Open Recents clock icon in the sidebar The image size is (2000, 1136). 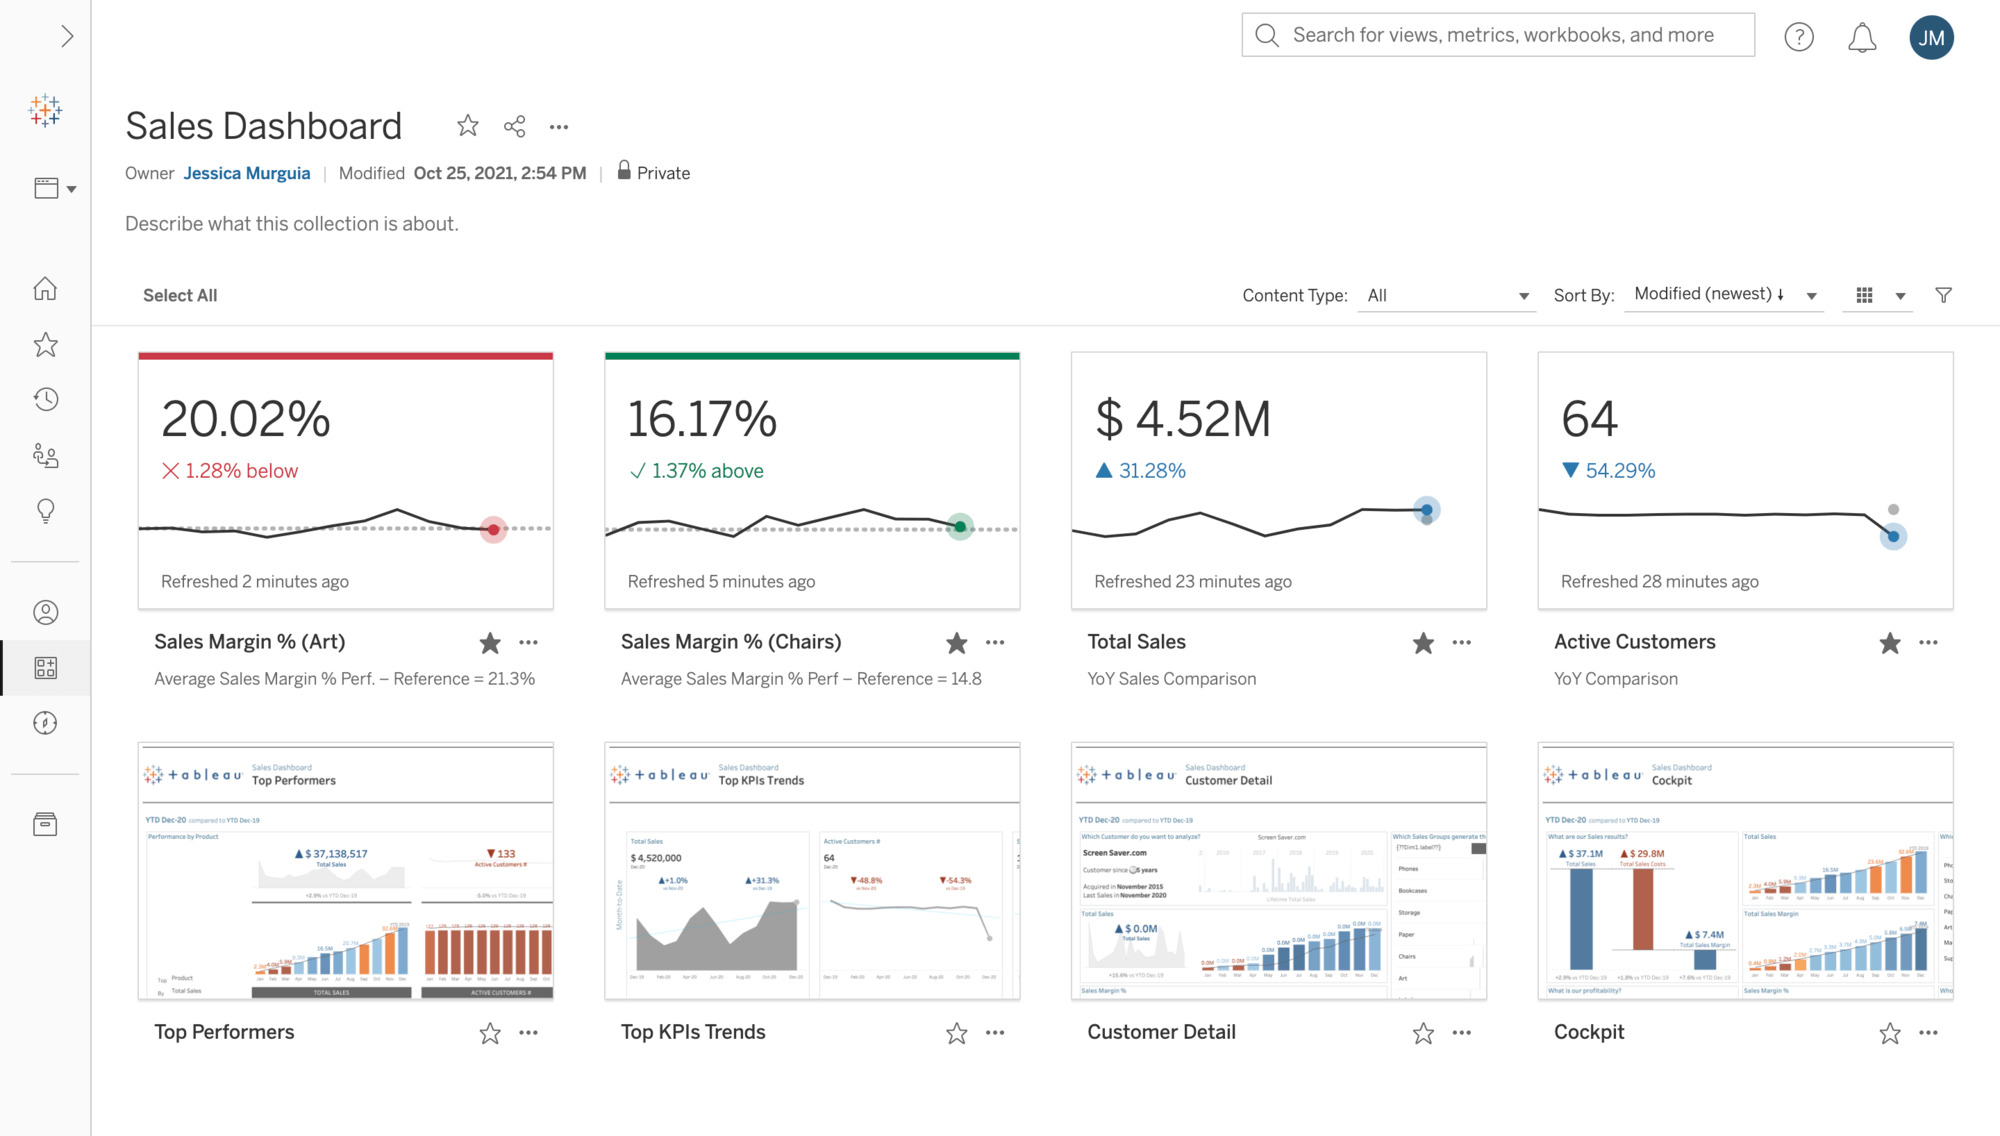point(45,400)
